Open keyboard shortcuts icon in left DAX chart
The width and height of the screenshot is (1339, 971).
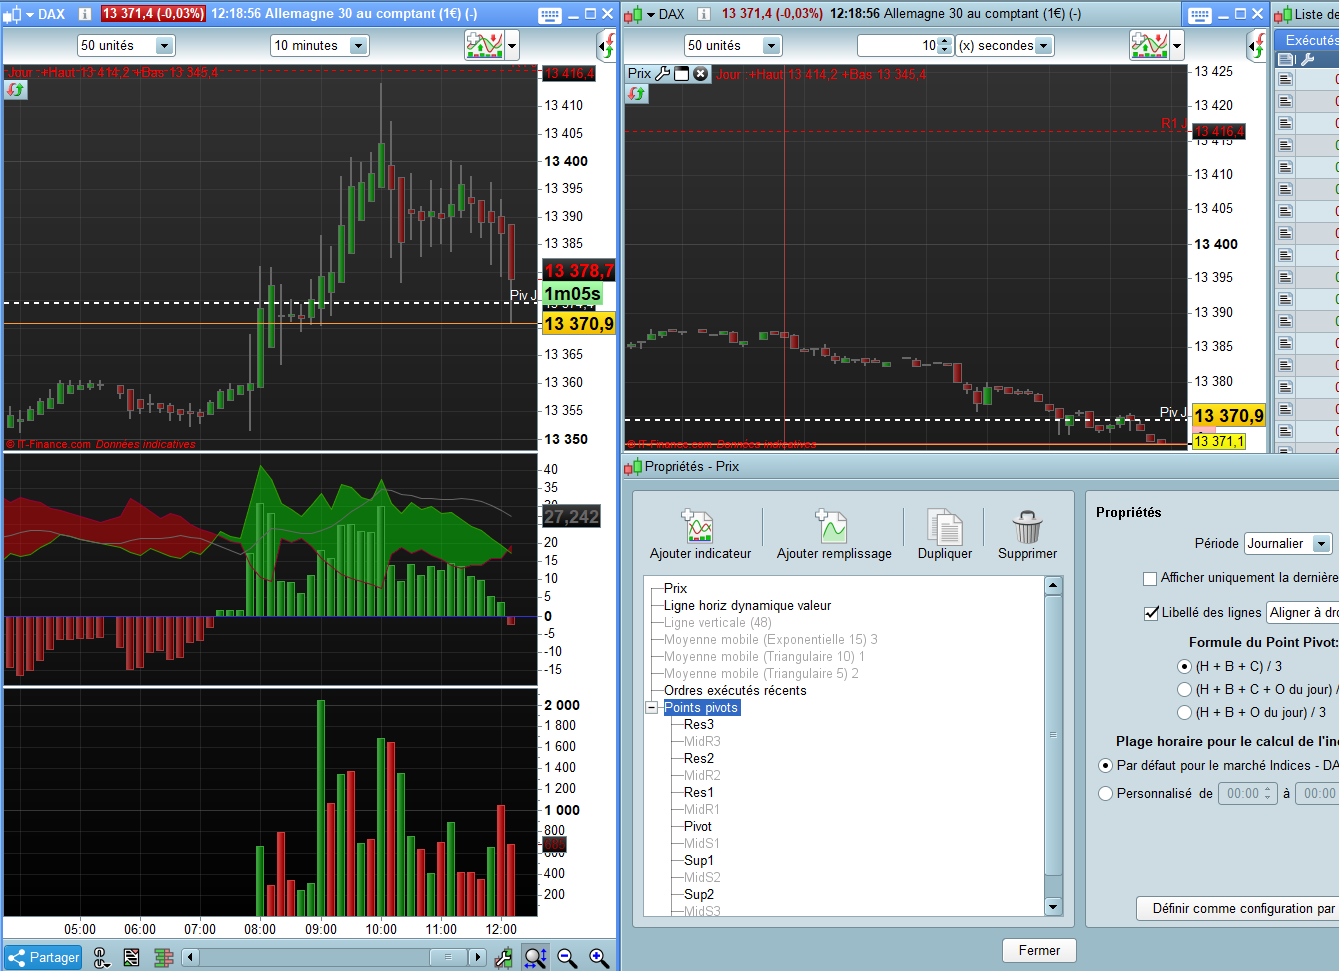coord(550,15)
